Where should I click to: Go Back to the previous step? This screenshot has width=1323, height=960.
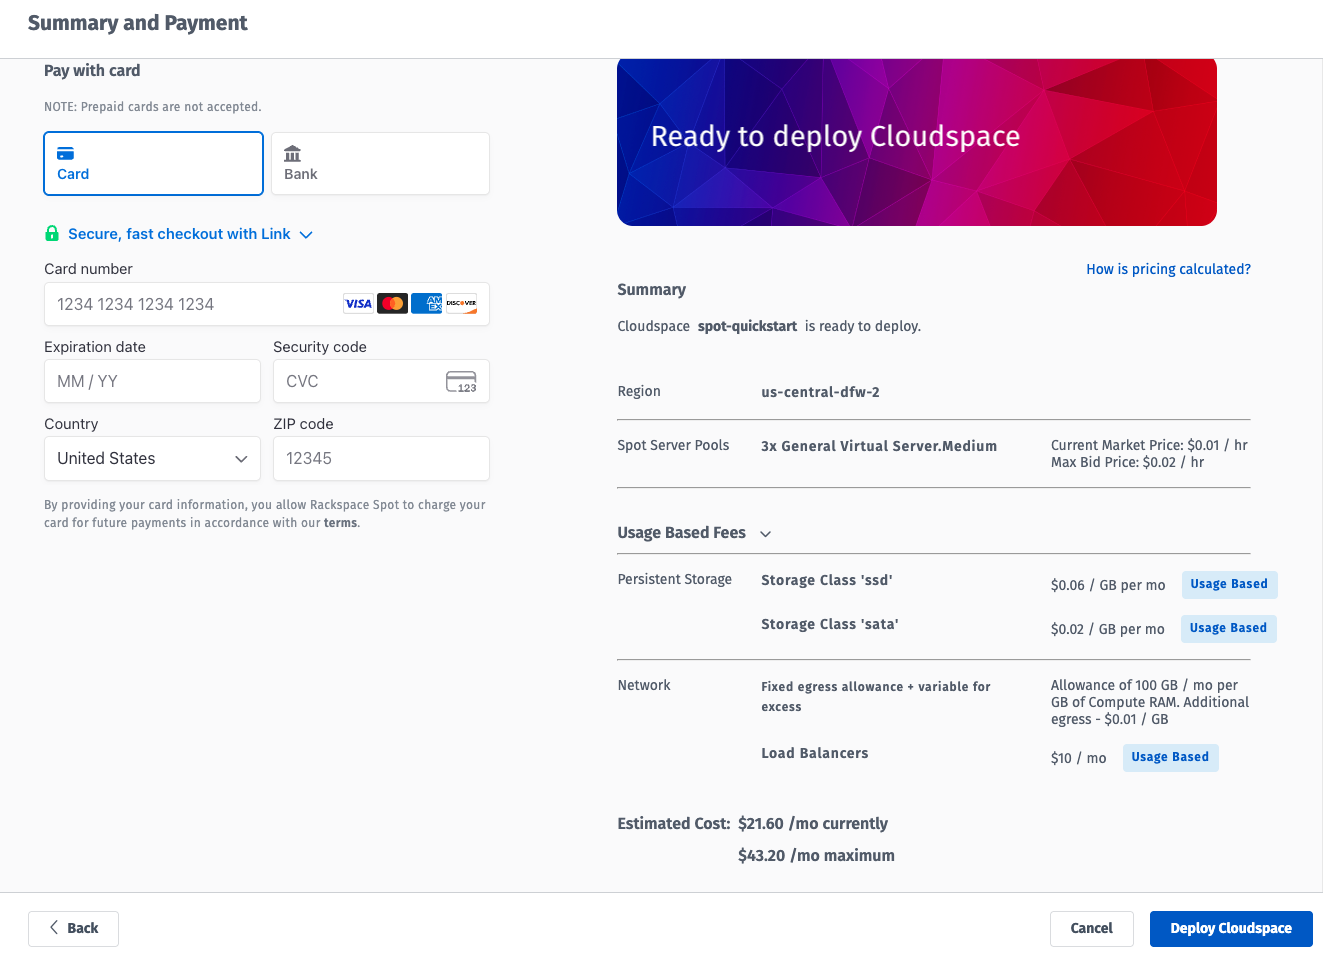[73, 929]
